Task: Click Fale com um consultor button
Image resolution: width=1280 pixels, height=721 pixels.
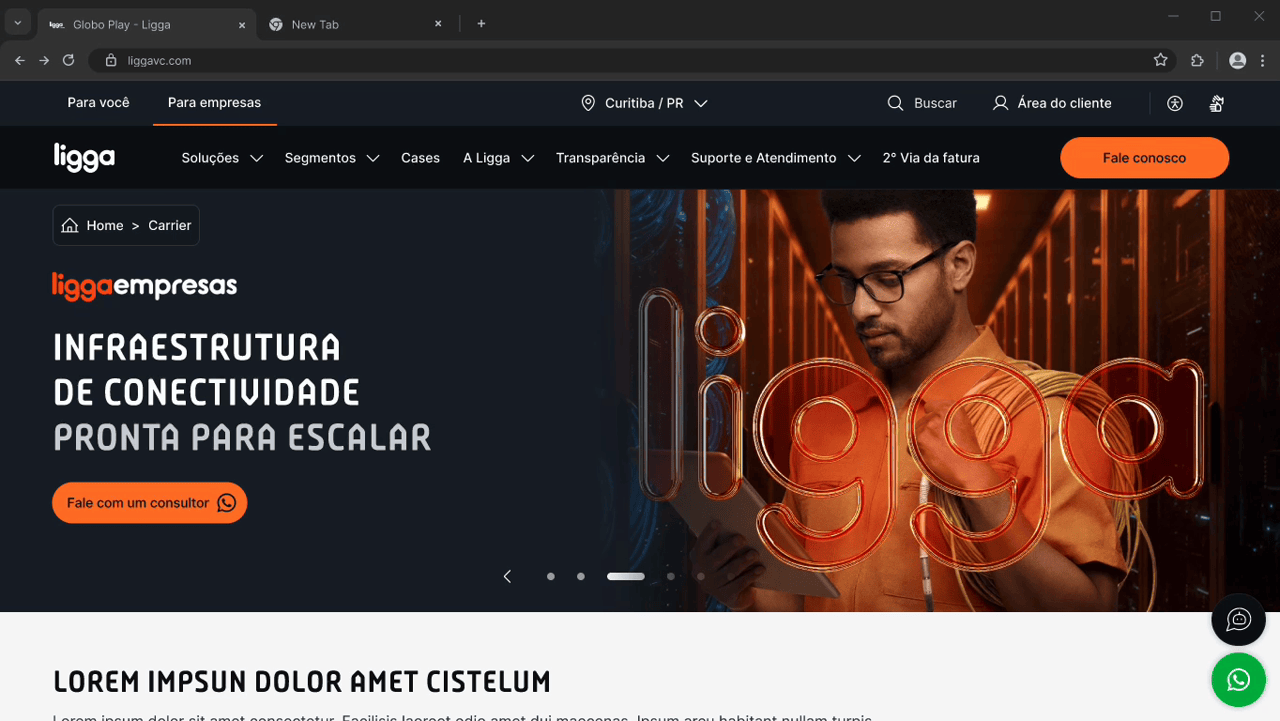Action: 150,503
